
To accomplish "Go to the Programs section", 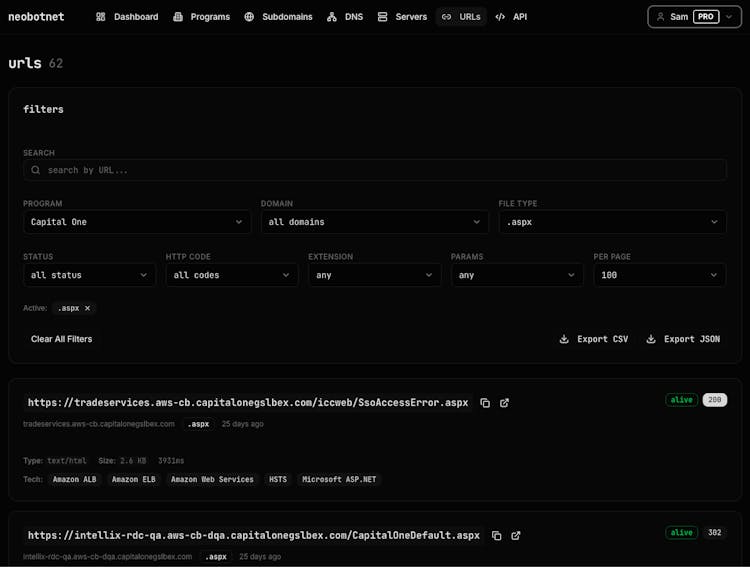I will (201, 17).
